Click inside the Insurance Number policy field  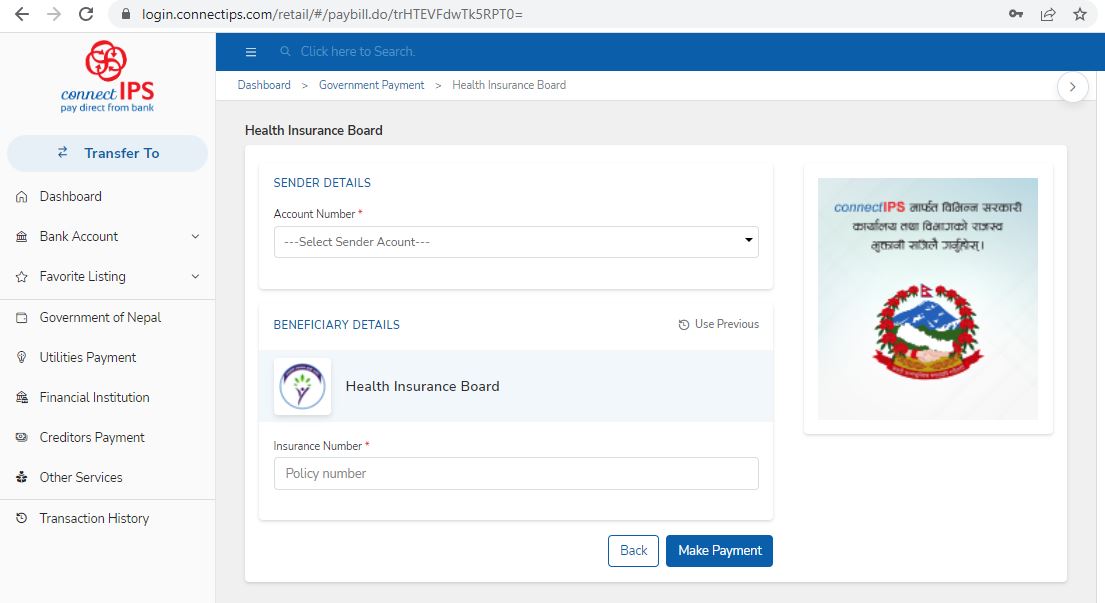(x=516, y=473)
